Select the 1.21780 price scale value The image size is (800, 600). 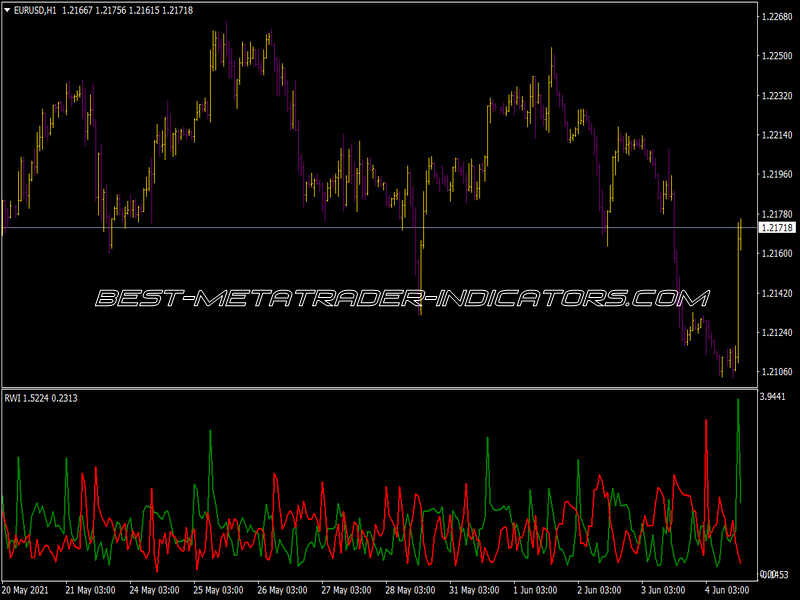click(777, 214)
